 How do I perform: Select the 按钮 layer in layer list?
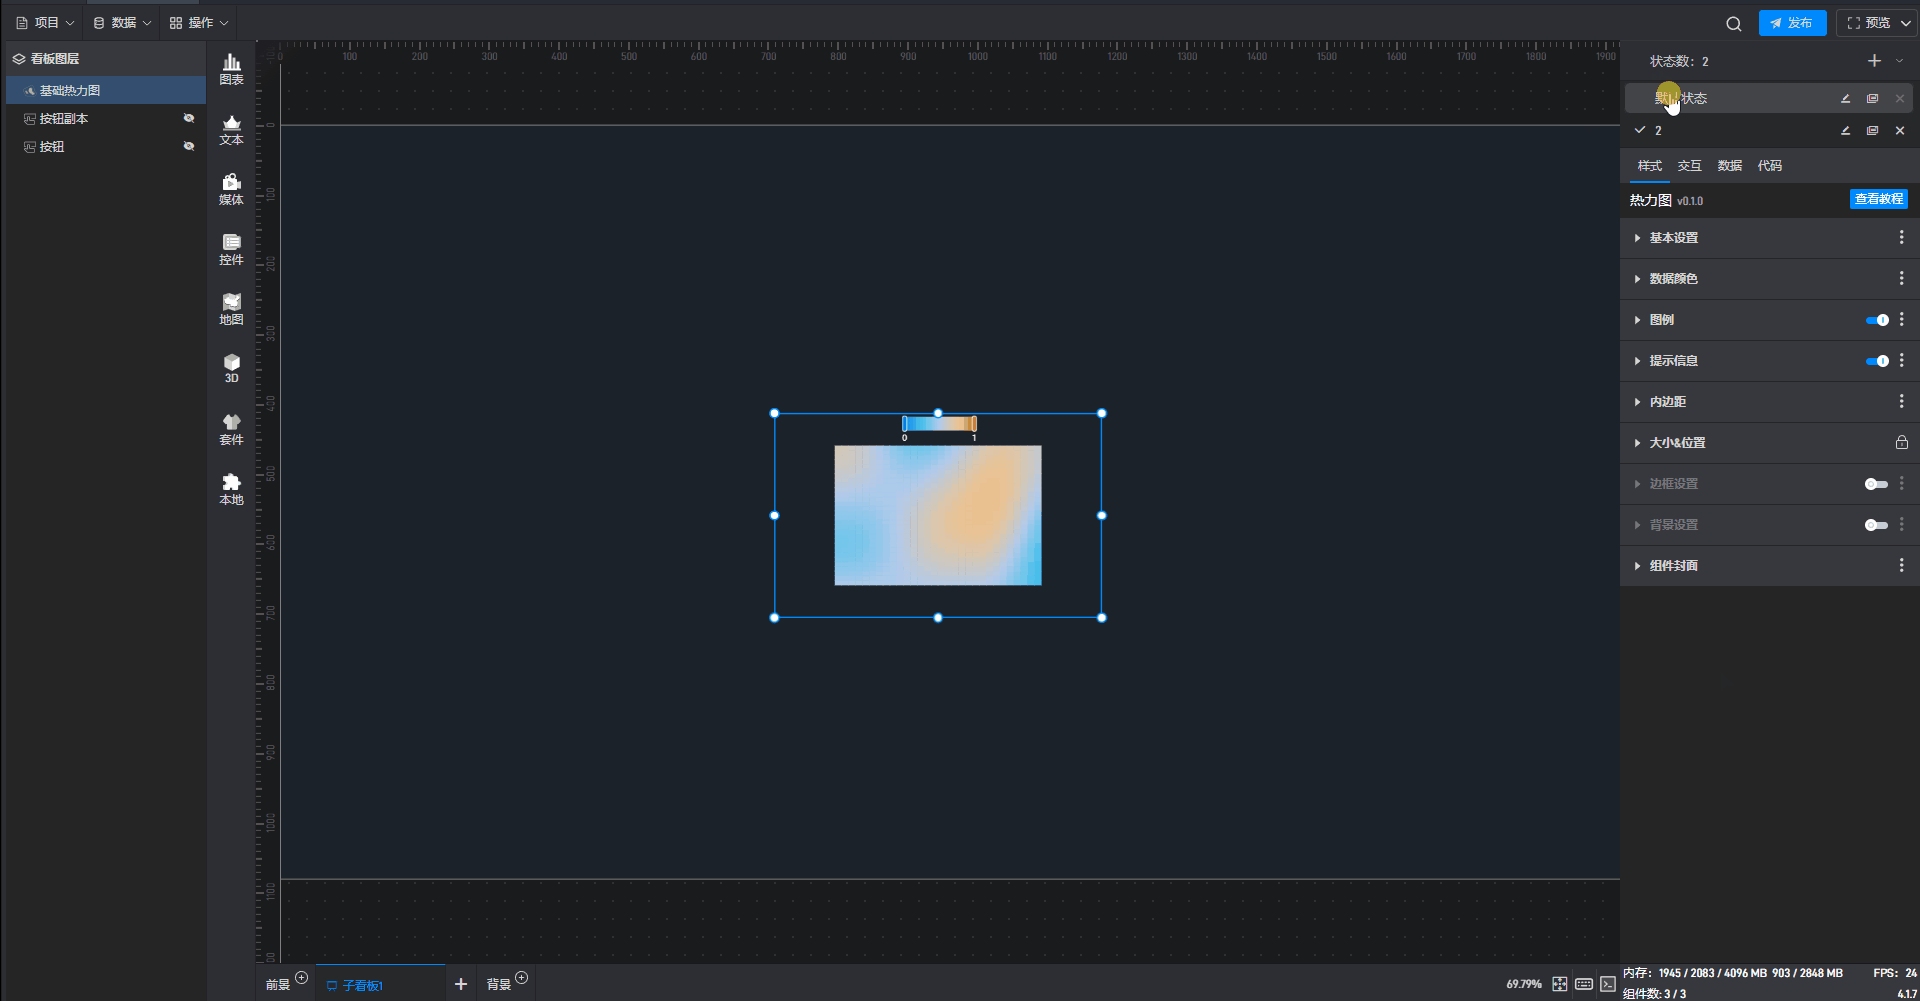[52, 147]
